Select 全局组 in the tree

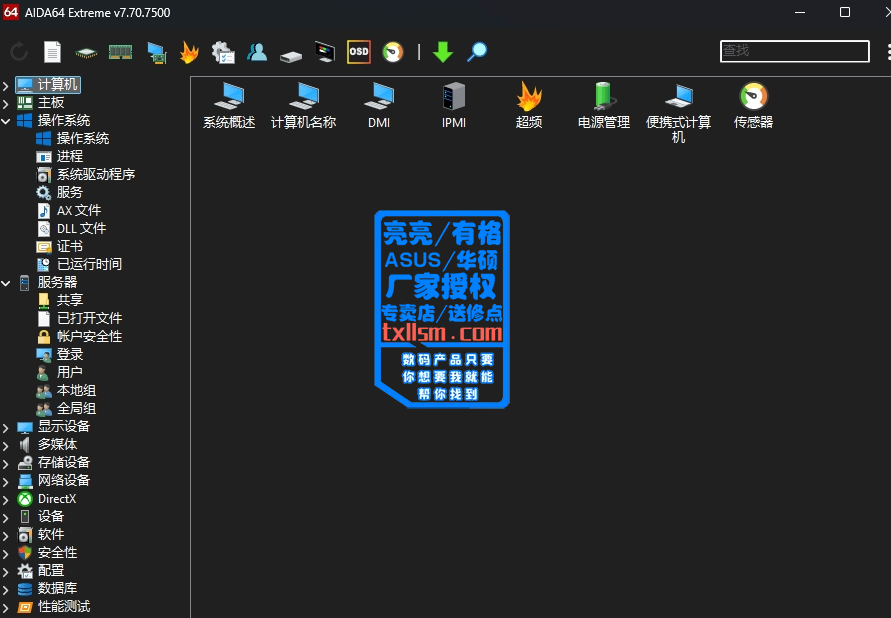click(x=66, y=408)
